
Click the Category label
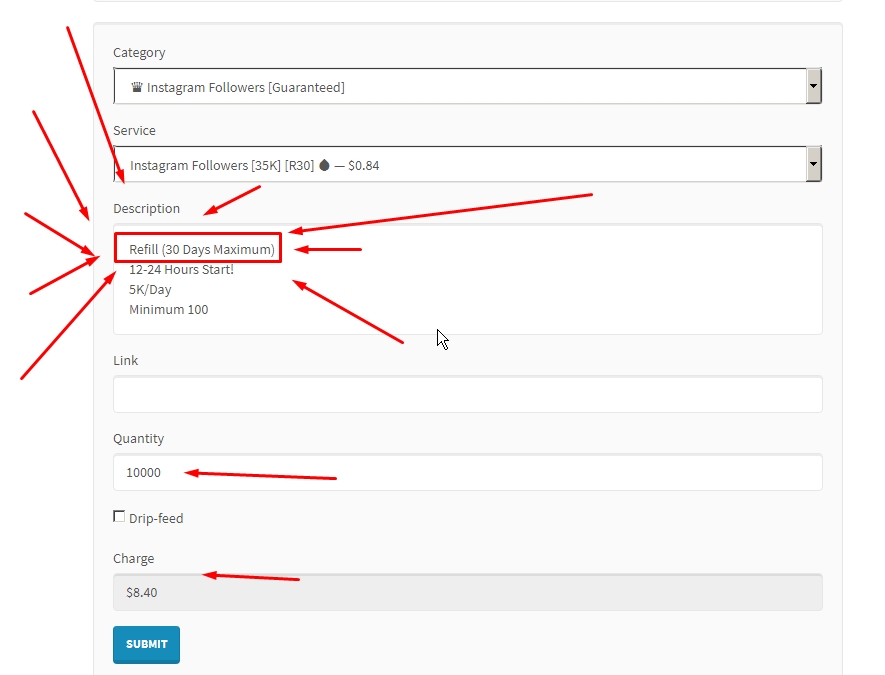[x=139, y=52]
